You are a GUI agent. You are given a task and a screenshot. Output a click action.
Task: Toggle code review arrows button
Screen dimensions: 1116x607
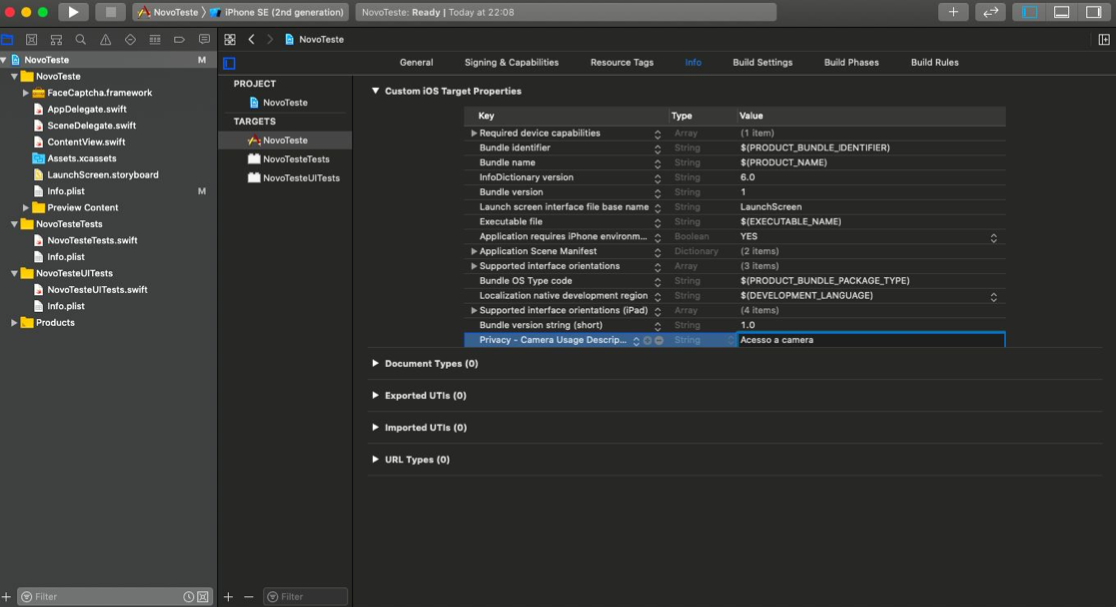tap(991, 12)
